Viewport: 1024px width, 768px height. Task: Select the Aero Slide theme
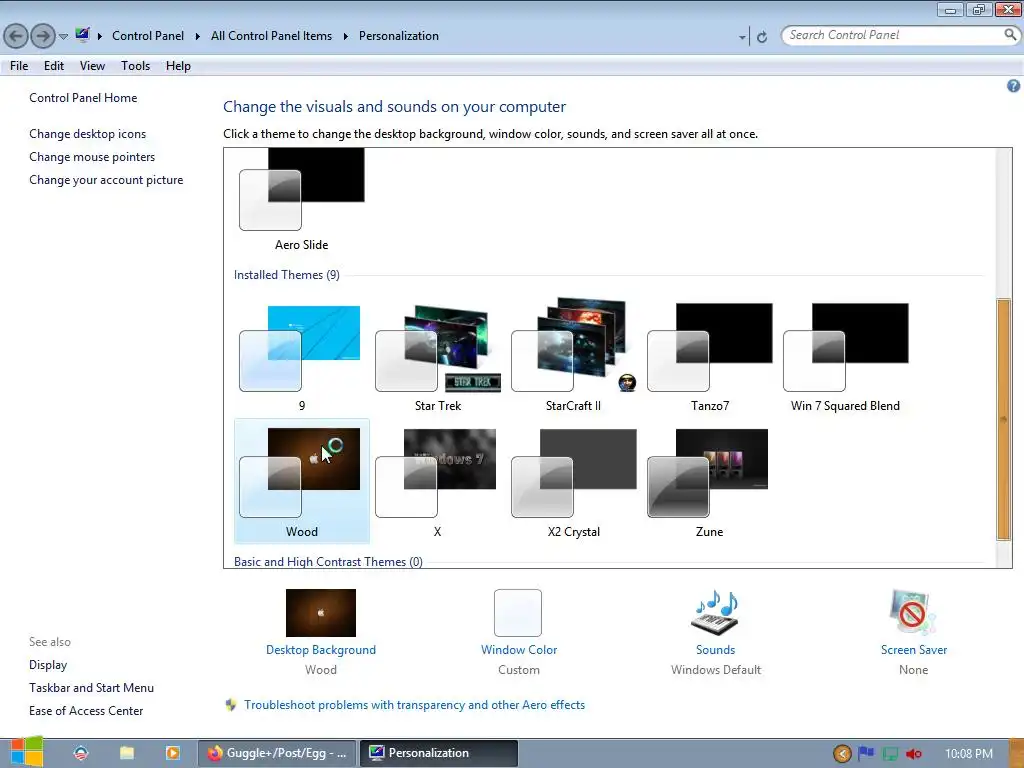[x=302, y=199]
